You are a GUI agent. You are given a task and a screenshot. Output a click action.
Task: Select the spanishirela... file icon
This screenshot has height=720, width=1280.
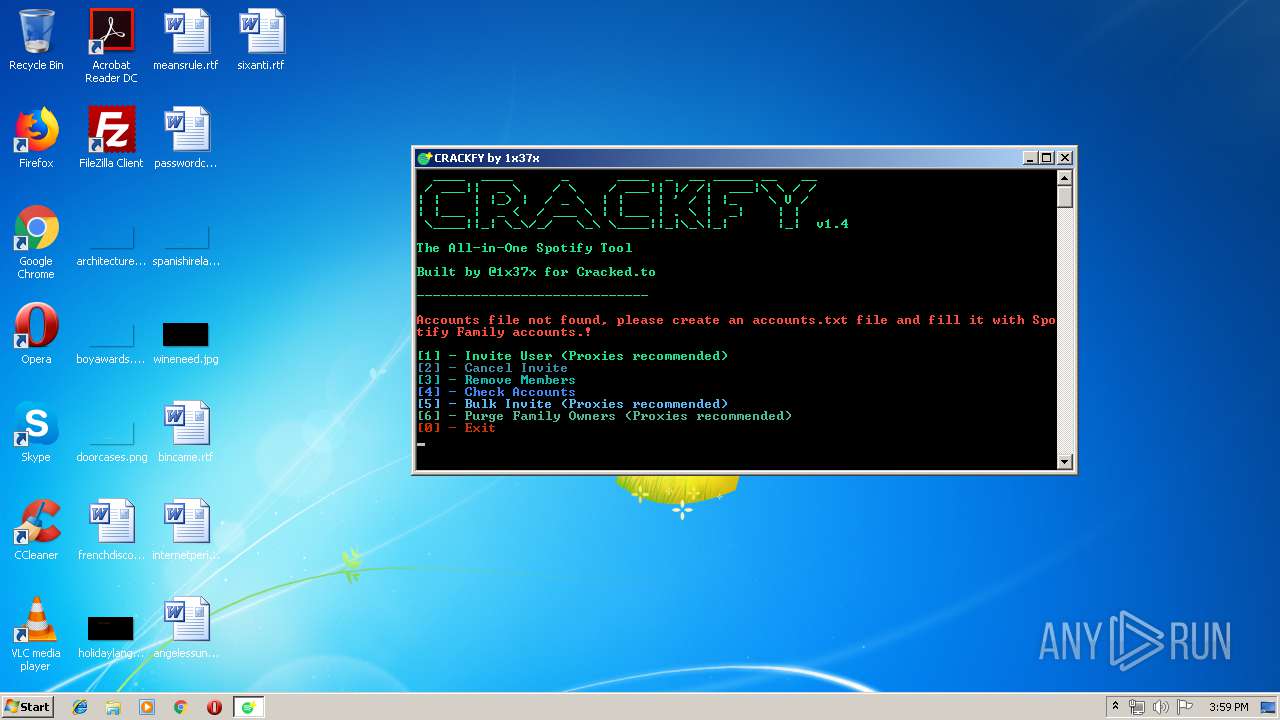186,242
